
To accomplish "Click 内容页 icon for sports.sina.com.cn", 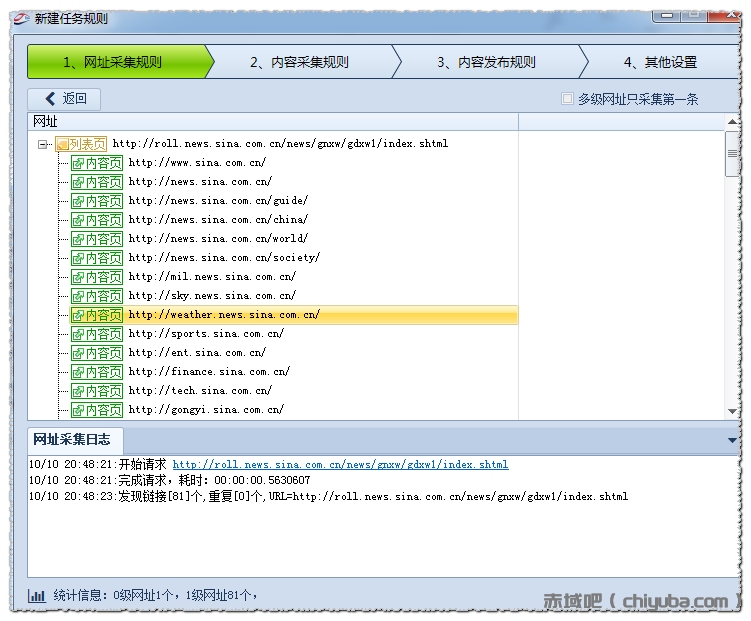I will [97, 334].
